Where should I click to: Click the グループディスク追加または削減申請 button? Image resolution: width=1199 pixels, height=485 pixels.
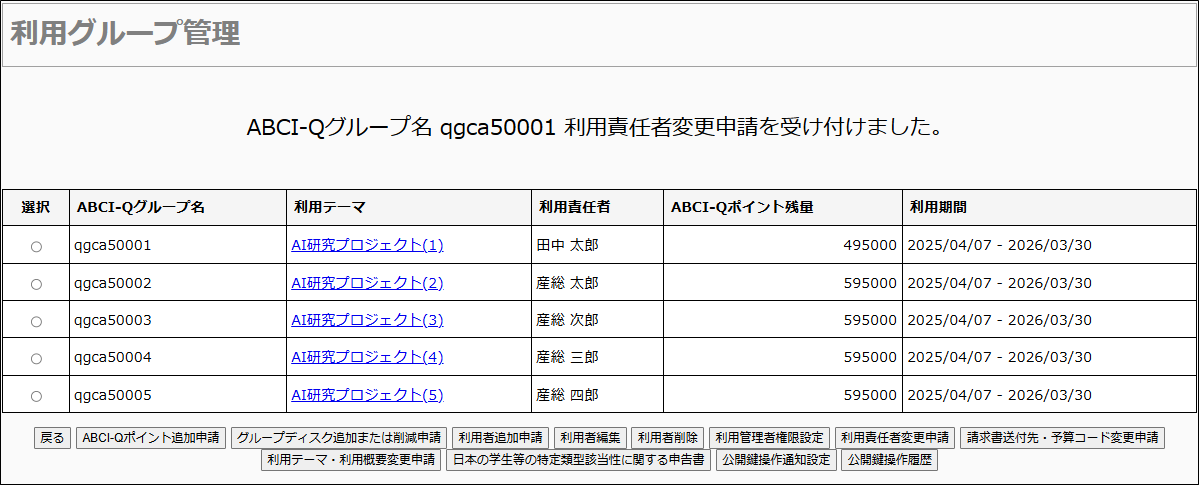point(339,438)
